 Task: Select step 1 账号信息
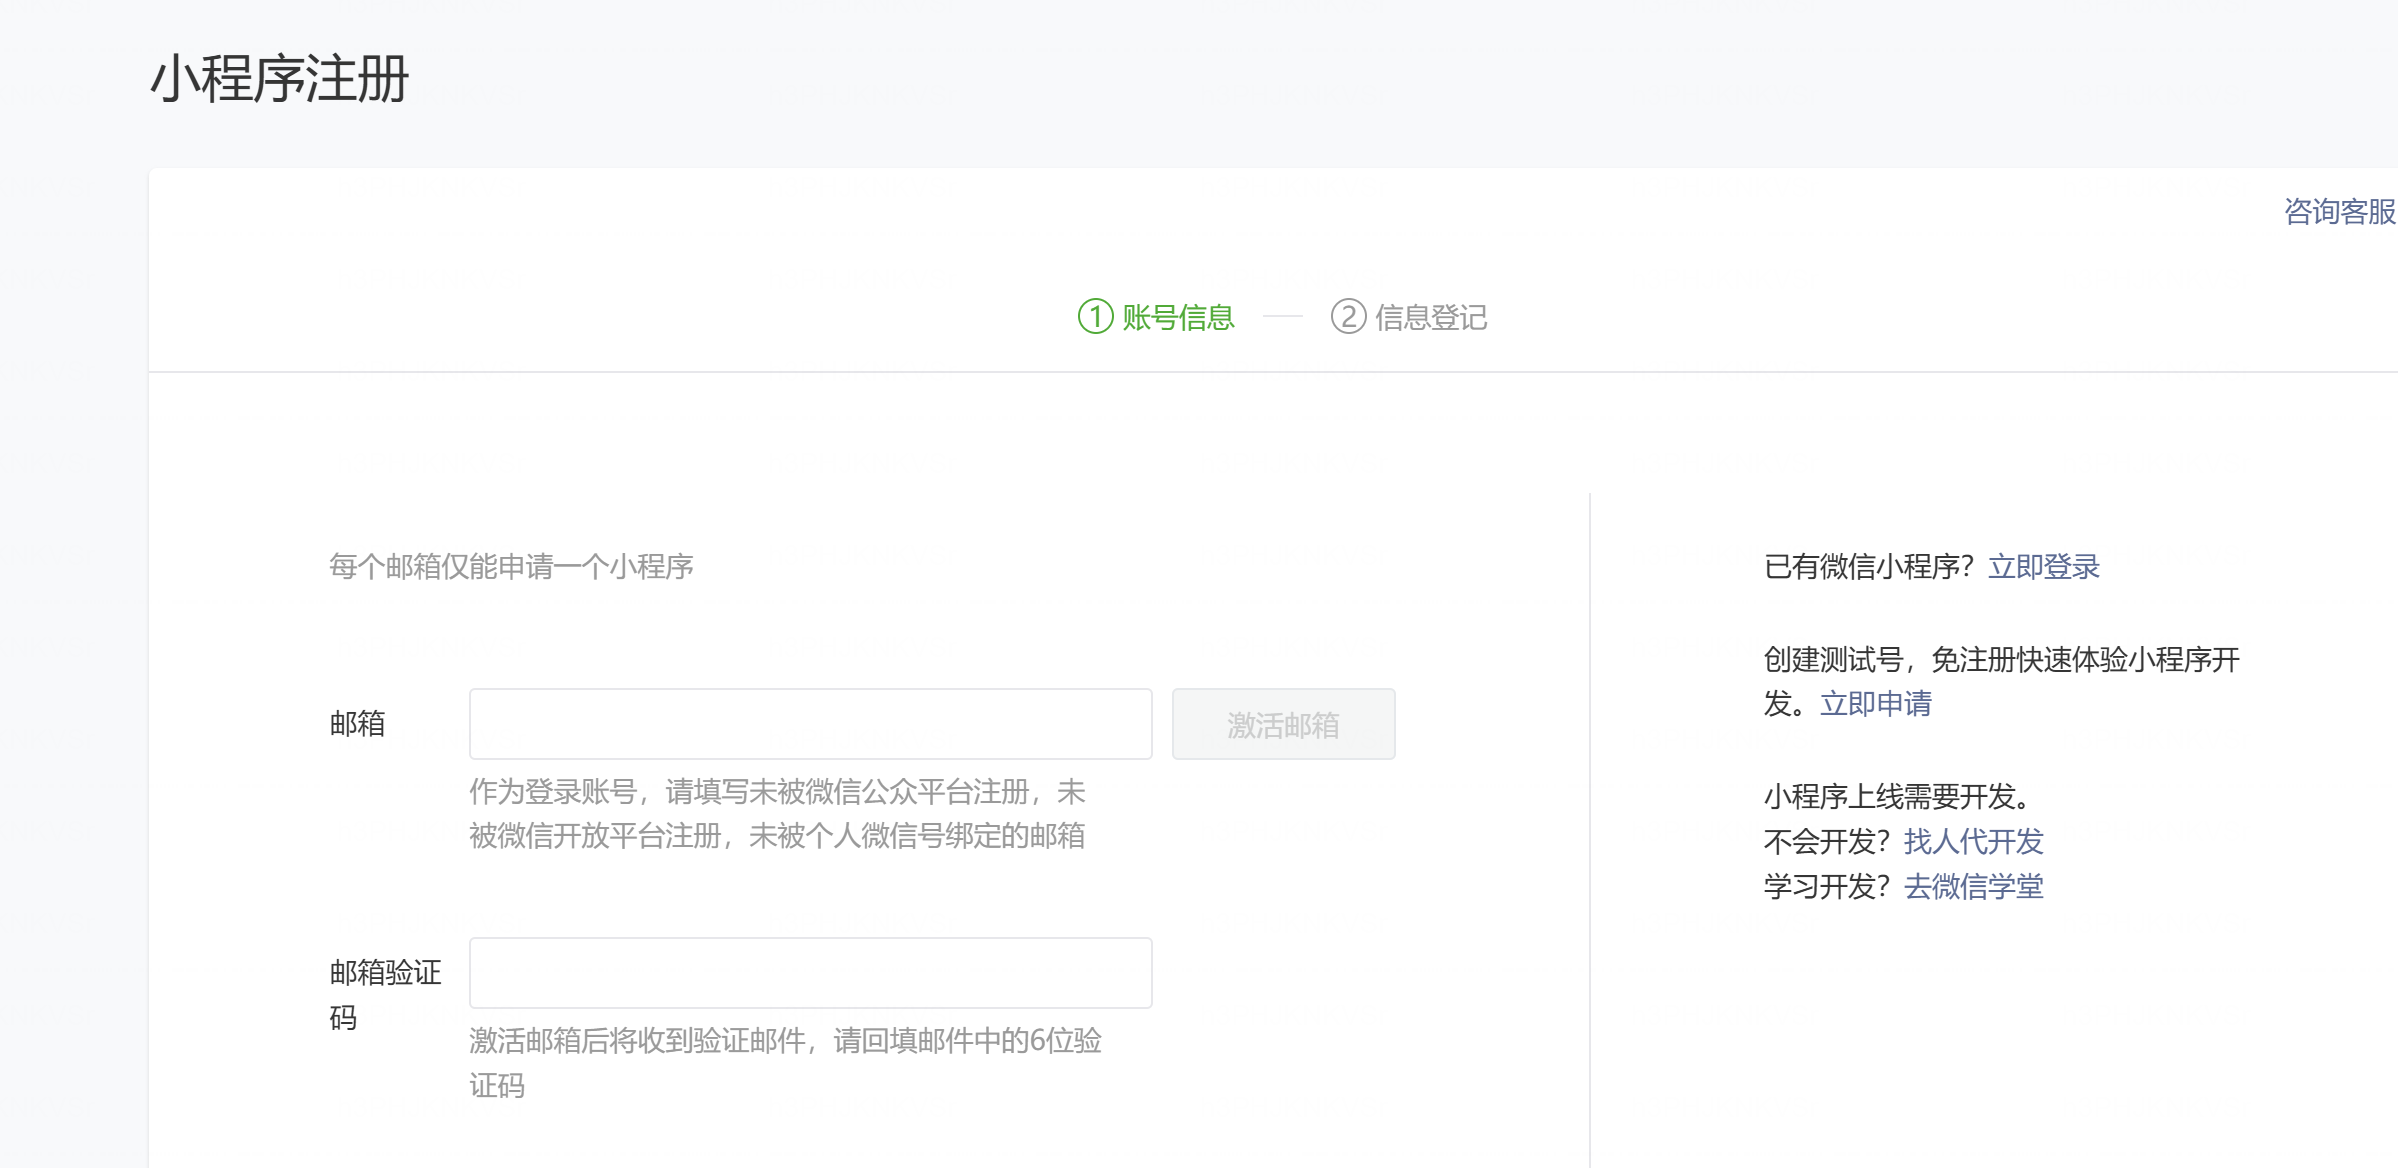1156,317
